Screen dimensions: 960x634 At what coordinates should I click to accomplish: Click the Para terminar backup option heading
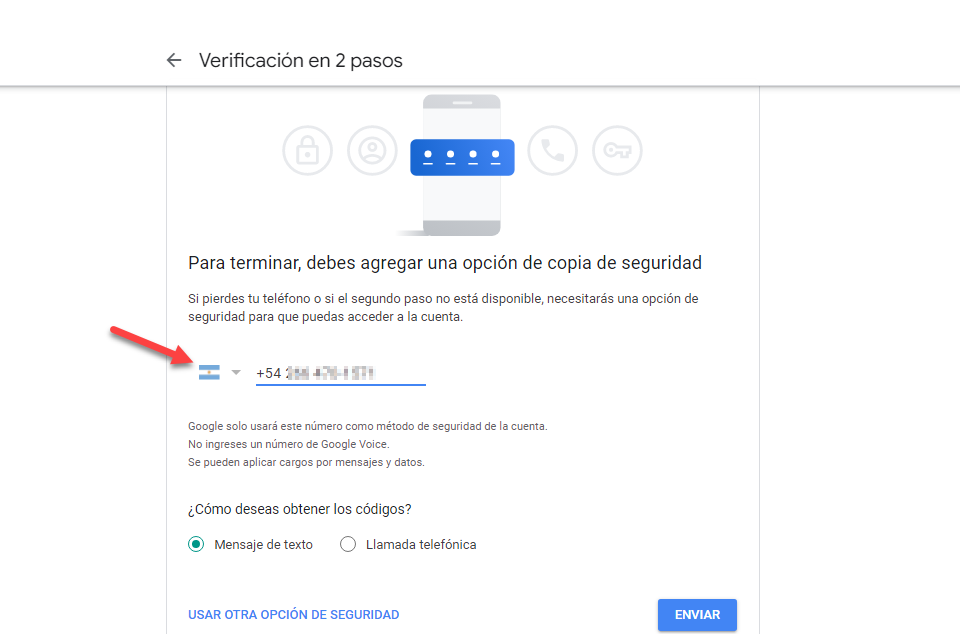(x=445, y=263)
